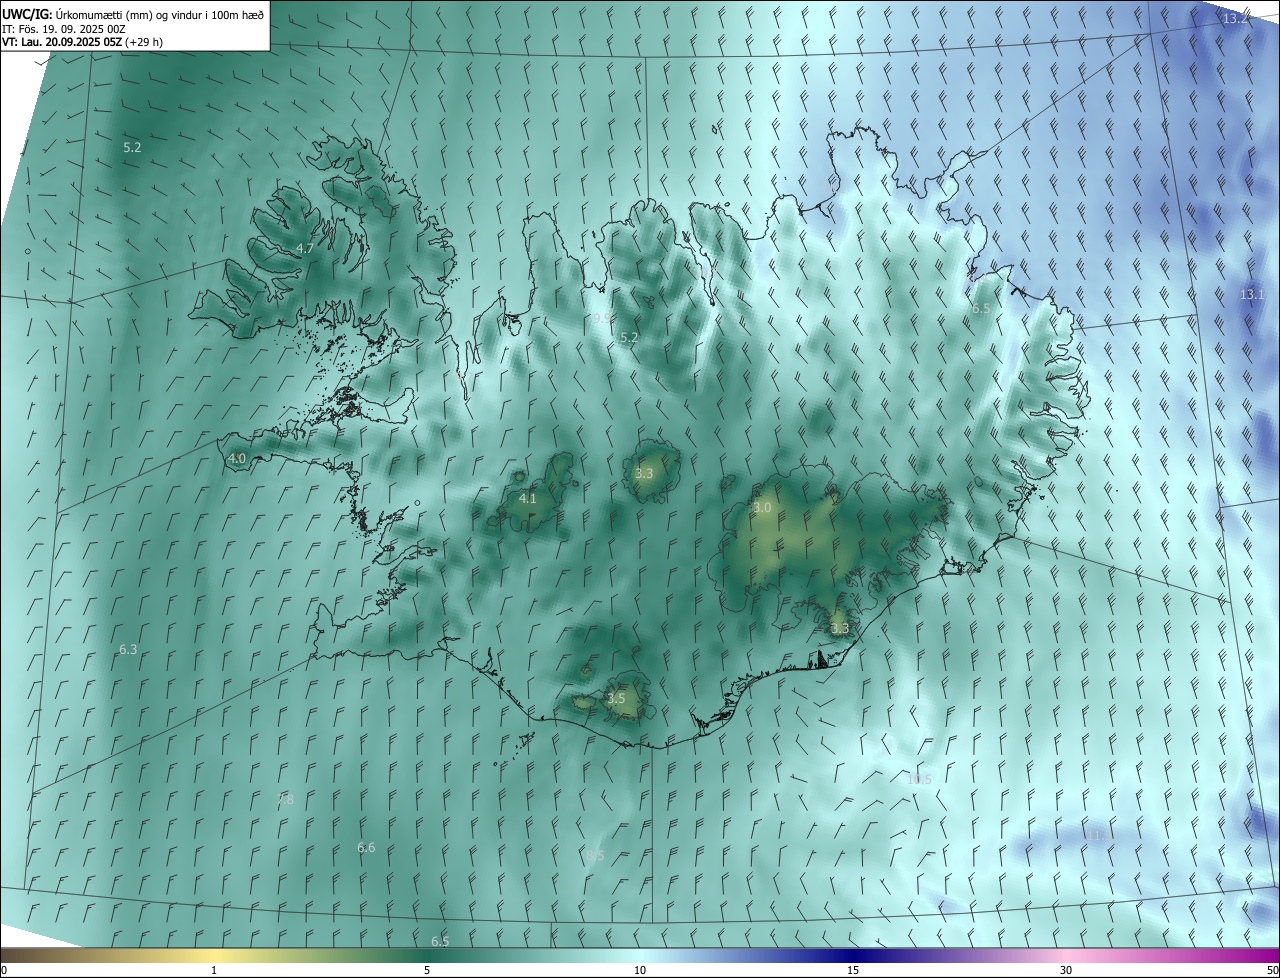
Task: Click the 'VT: Lau. 20.09.2025 05Z' line
Action: point(62,42)
